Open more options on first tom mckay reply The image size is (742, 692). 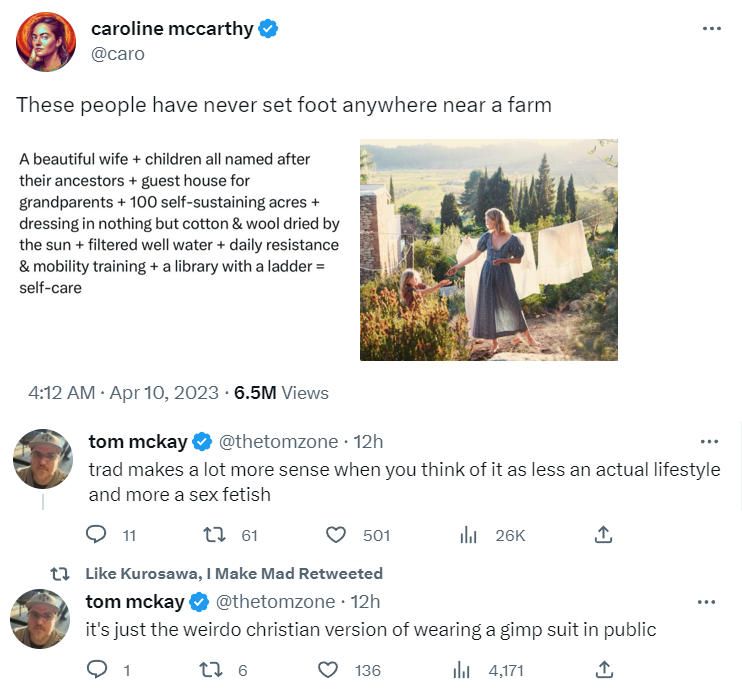[x=709, y=441]
